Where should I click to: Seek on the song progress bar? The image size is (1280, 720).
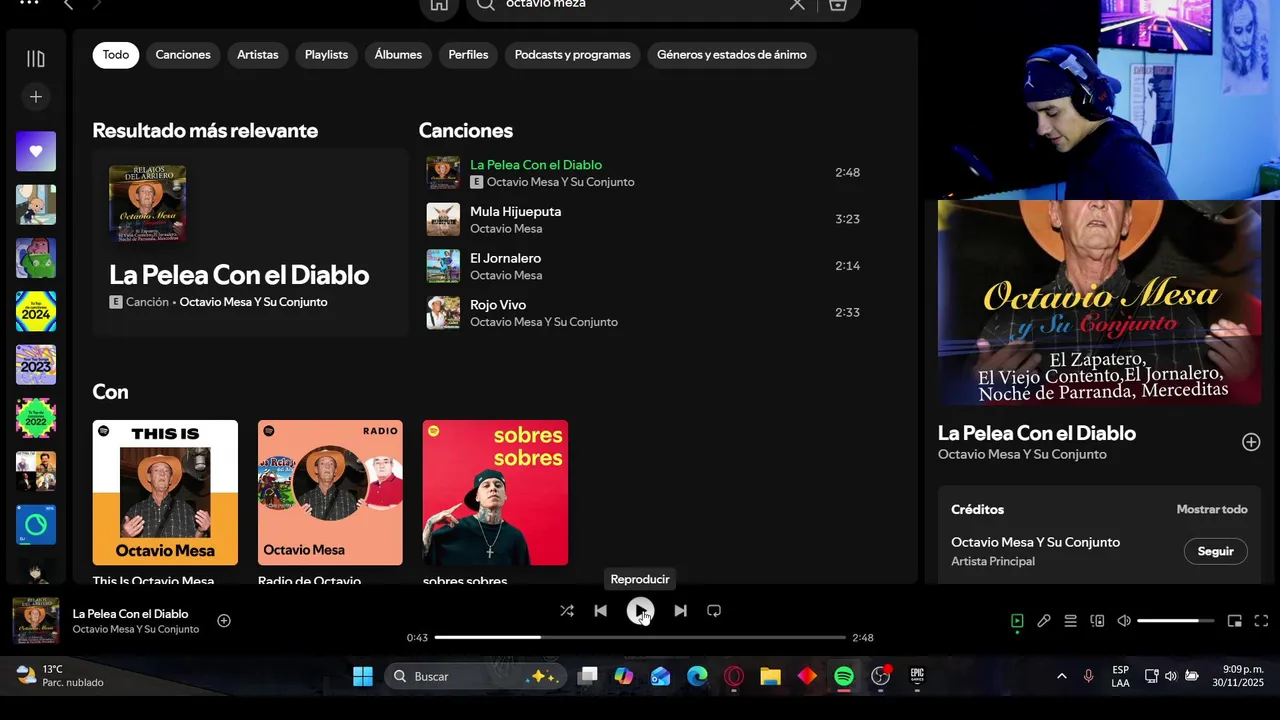(x=640, y=637)
